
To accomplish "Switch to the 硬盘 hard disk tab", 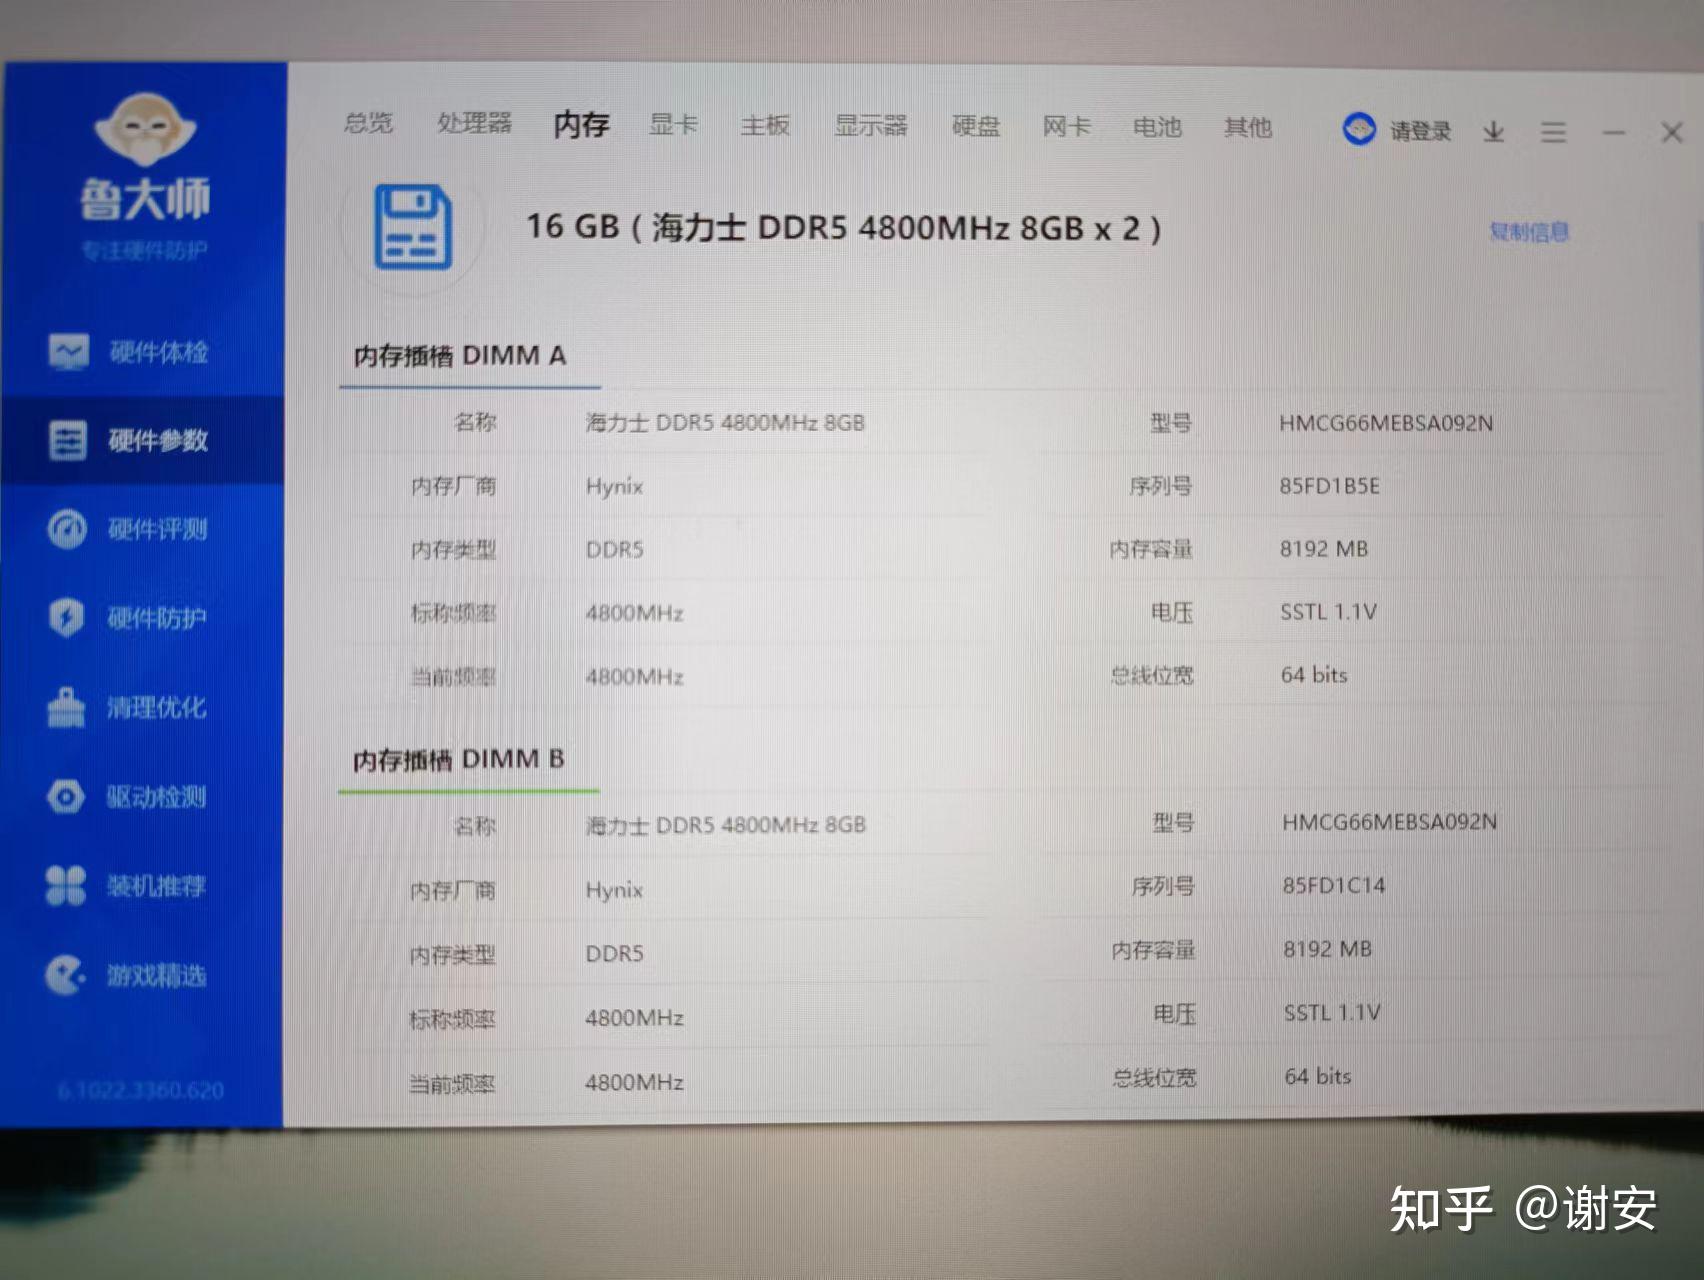I will 975,127.
